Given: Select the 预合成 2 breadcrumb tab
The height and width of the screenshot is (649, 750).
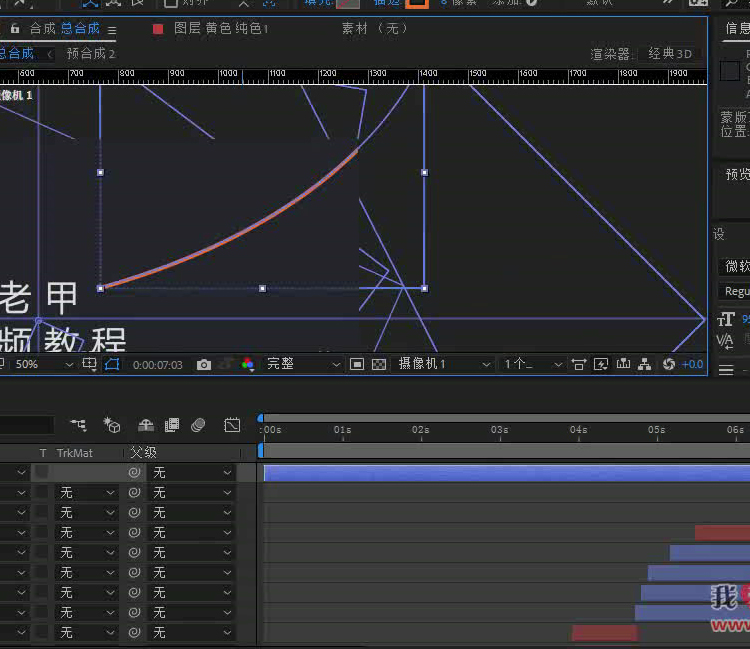Looking at the screenshot, I should click(x=91, y=54).
